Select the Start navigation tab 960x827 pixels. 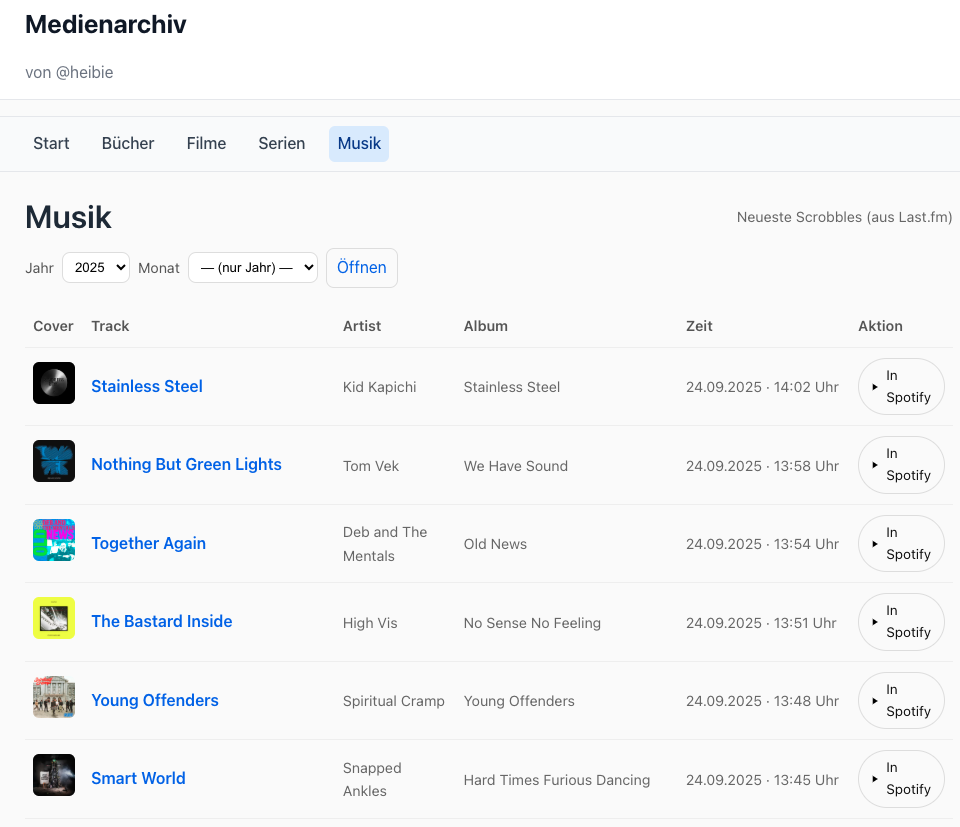51,144
